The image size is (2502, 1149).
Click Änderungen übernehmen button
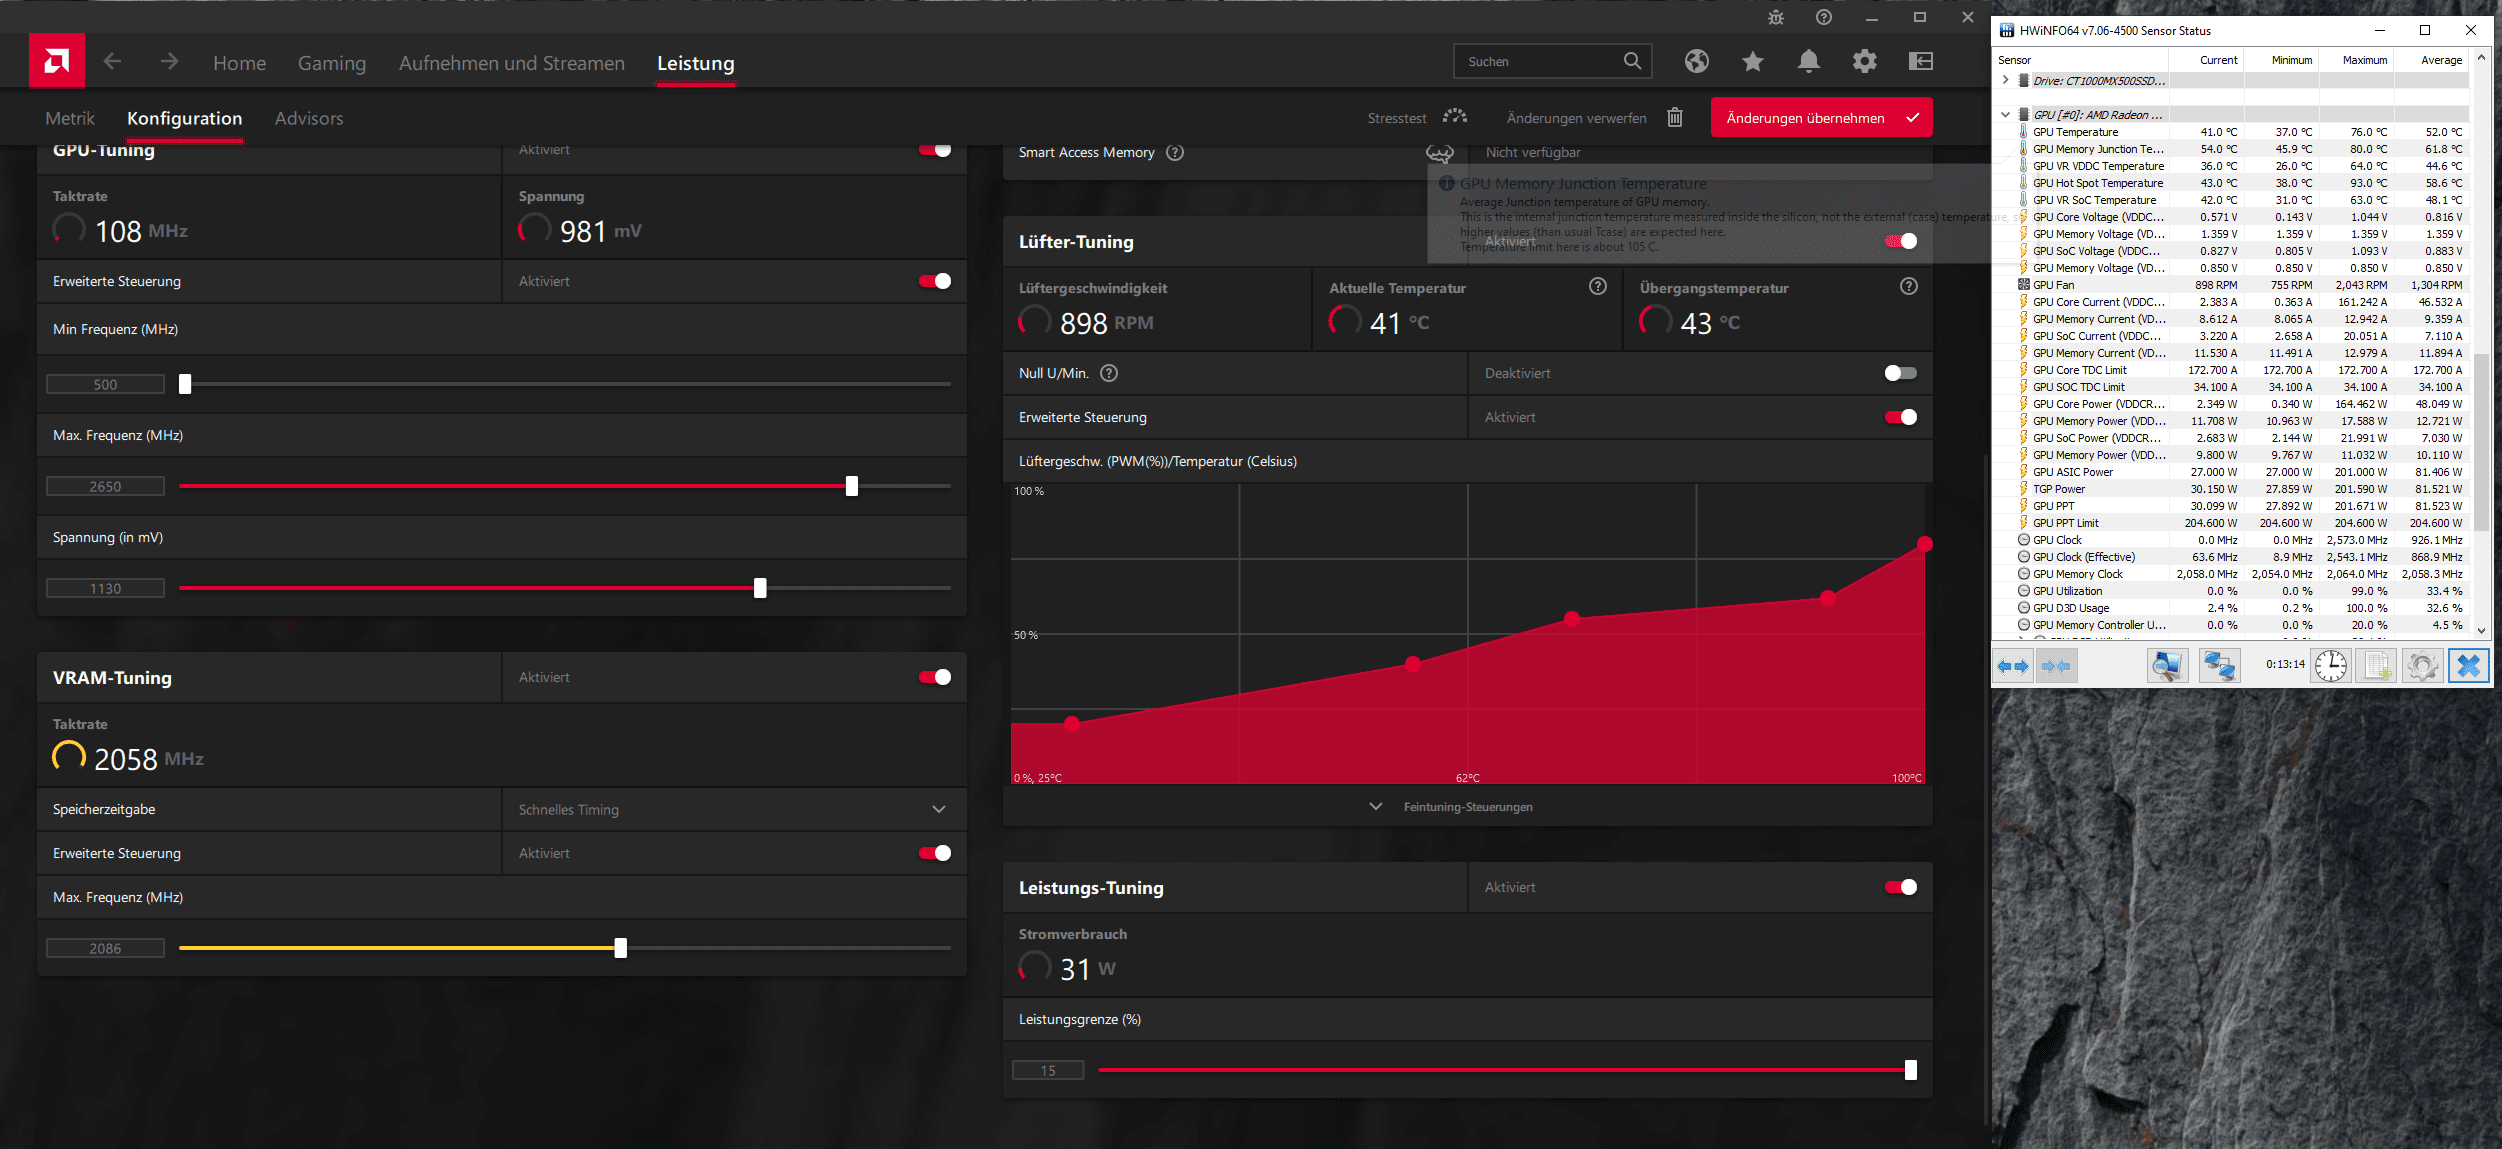1820,118
